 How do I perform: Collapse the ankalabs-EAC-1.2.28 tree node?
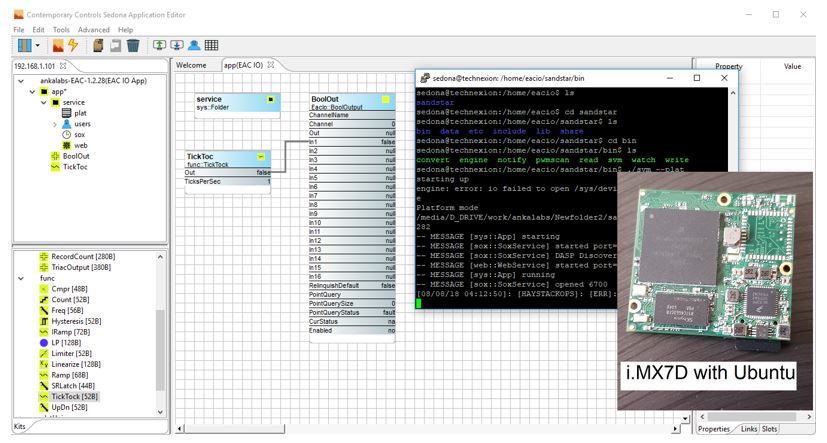click(x=21, y=81)
